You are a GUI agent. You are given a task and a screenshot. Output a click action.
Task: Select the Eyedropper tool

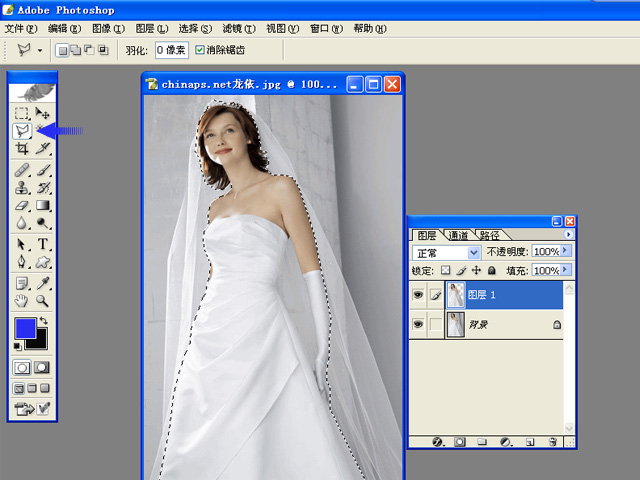tap(42, 283)
